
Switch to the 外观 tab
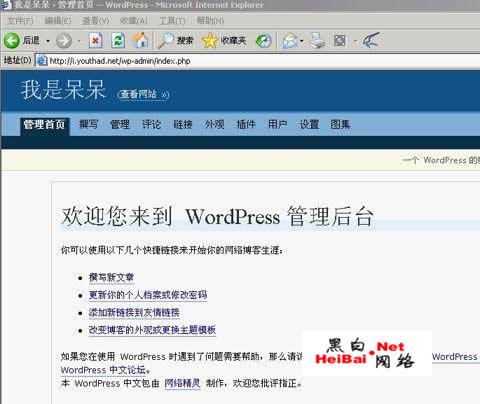tap(214, 125)
